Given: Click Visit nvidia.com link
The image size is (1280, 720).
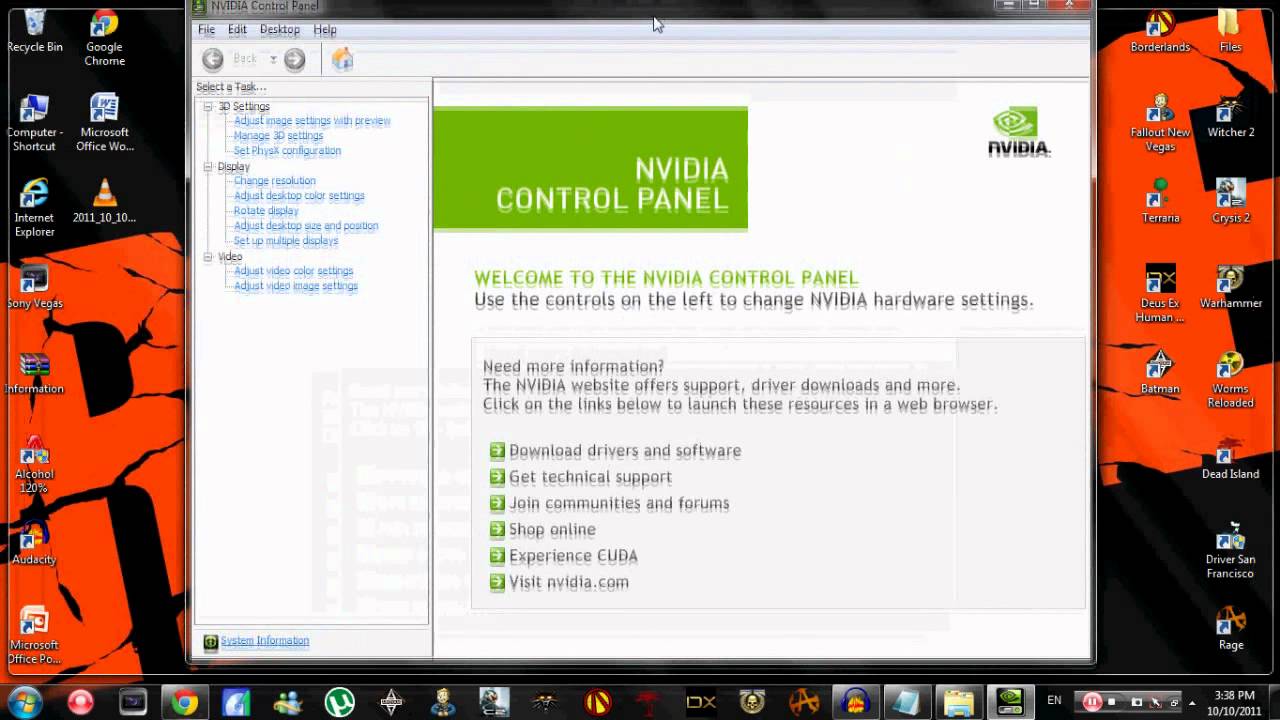Looking at the screenshot, I should click(569, 582).
